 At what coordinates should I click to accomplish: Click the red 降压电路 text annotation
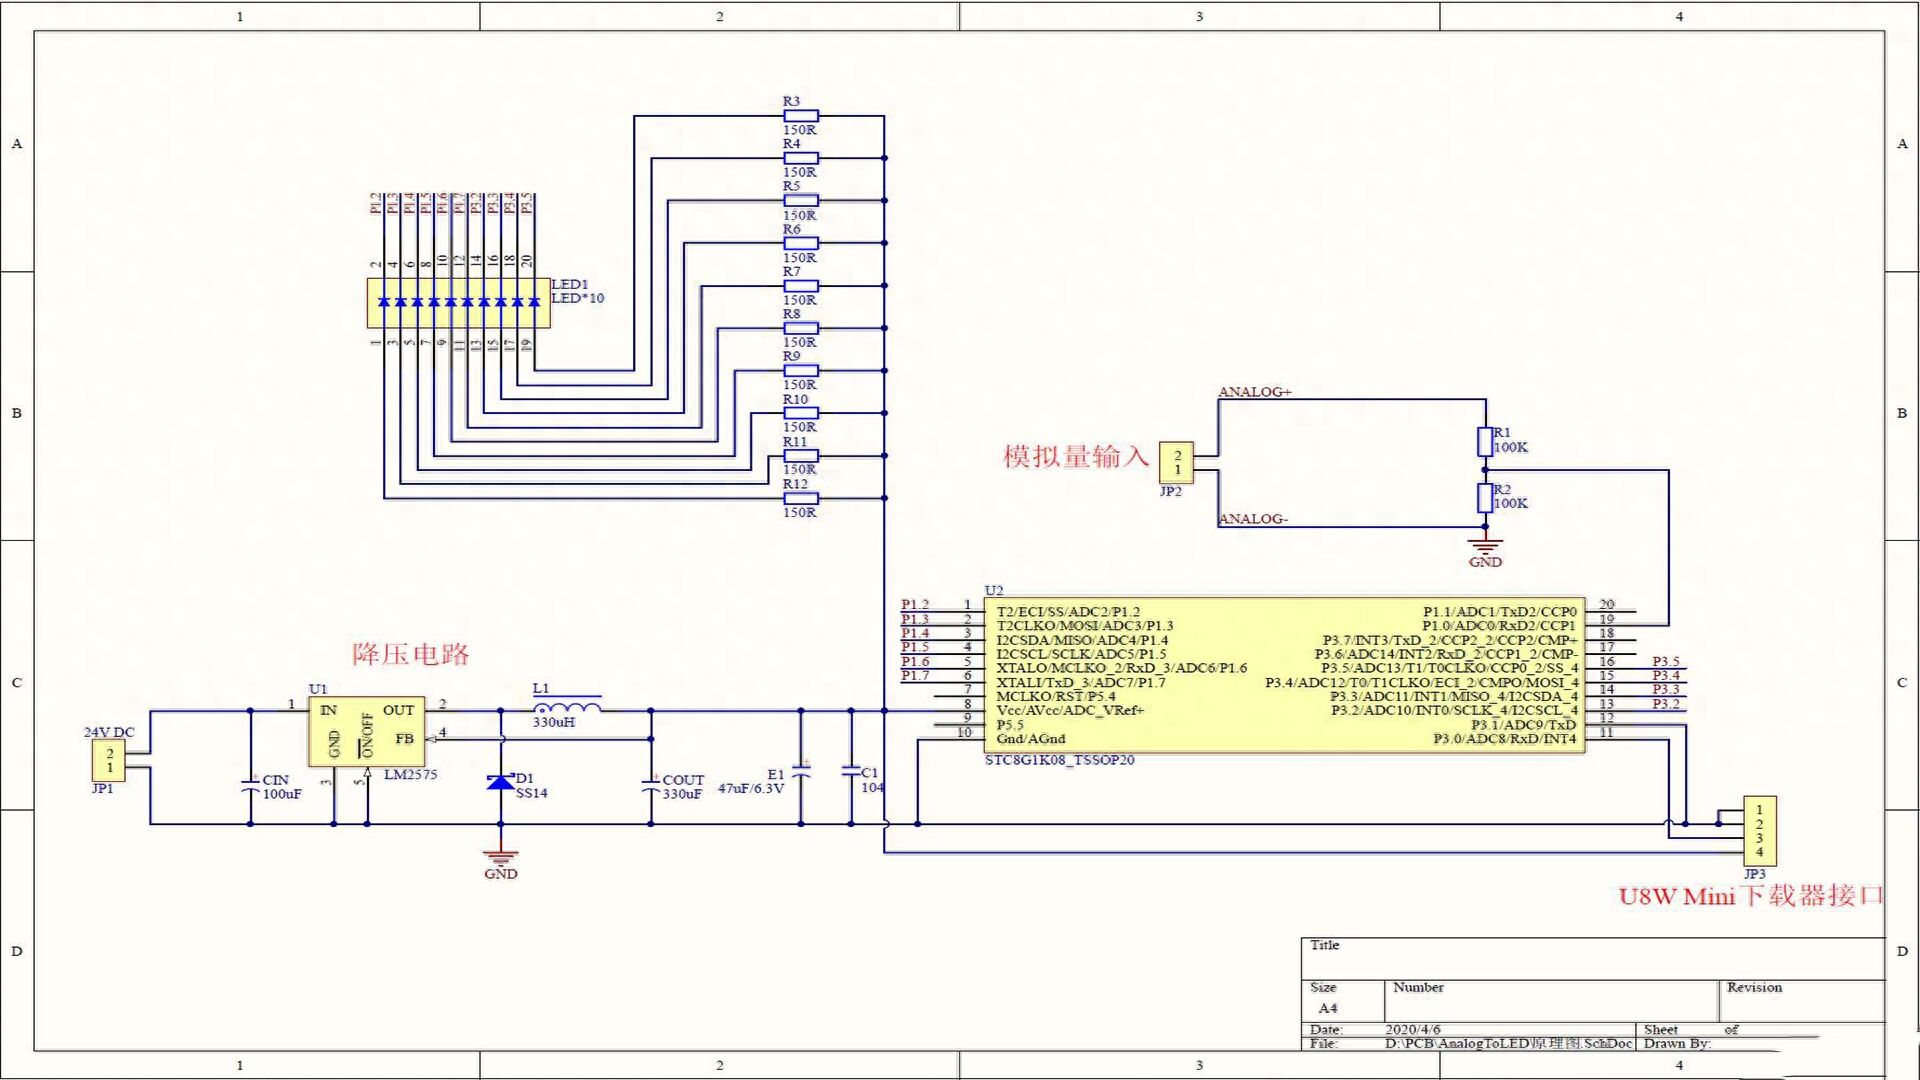pyautogui.click(x=410, y=654)
